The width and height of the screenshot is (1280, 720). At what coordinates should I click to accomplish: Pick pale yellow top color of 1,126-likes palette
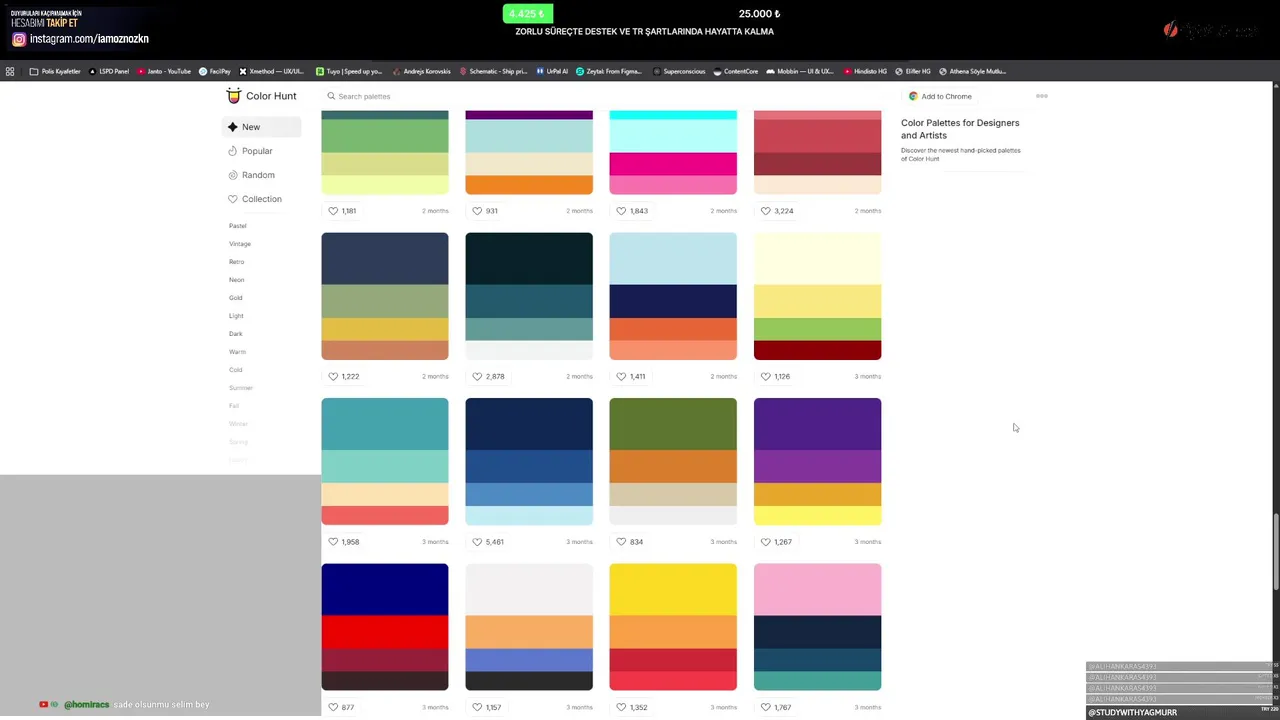[x=817, y=258]
